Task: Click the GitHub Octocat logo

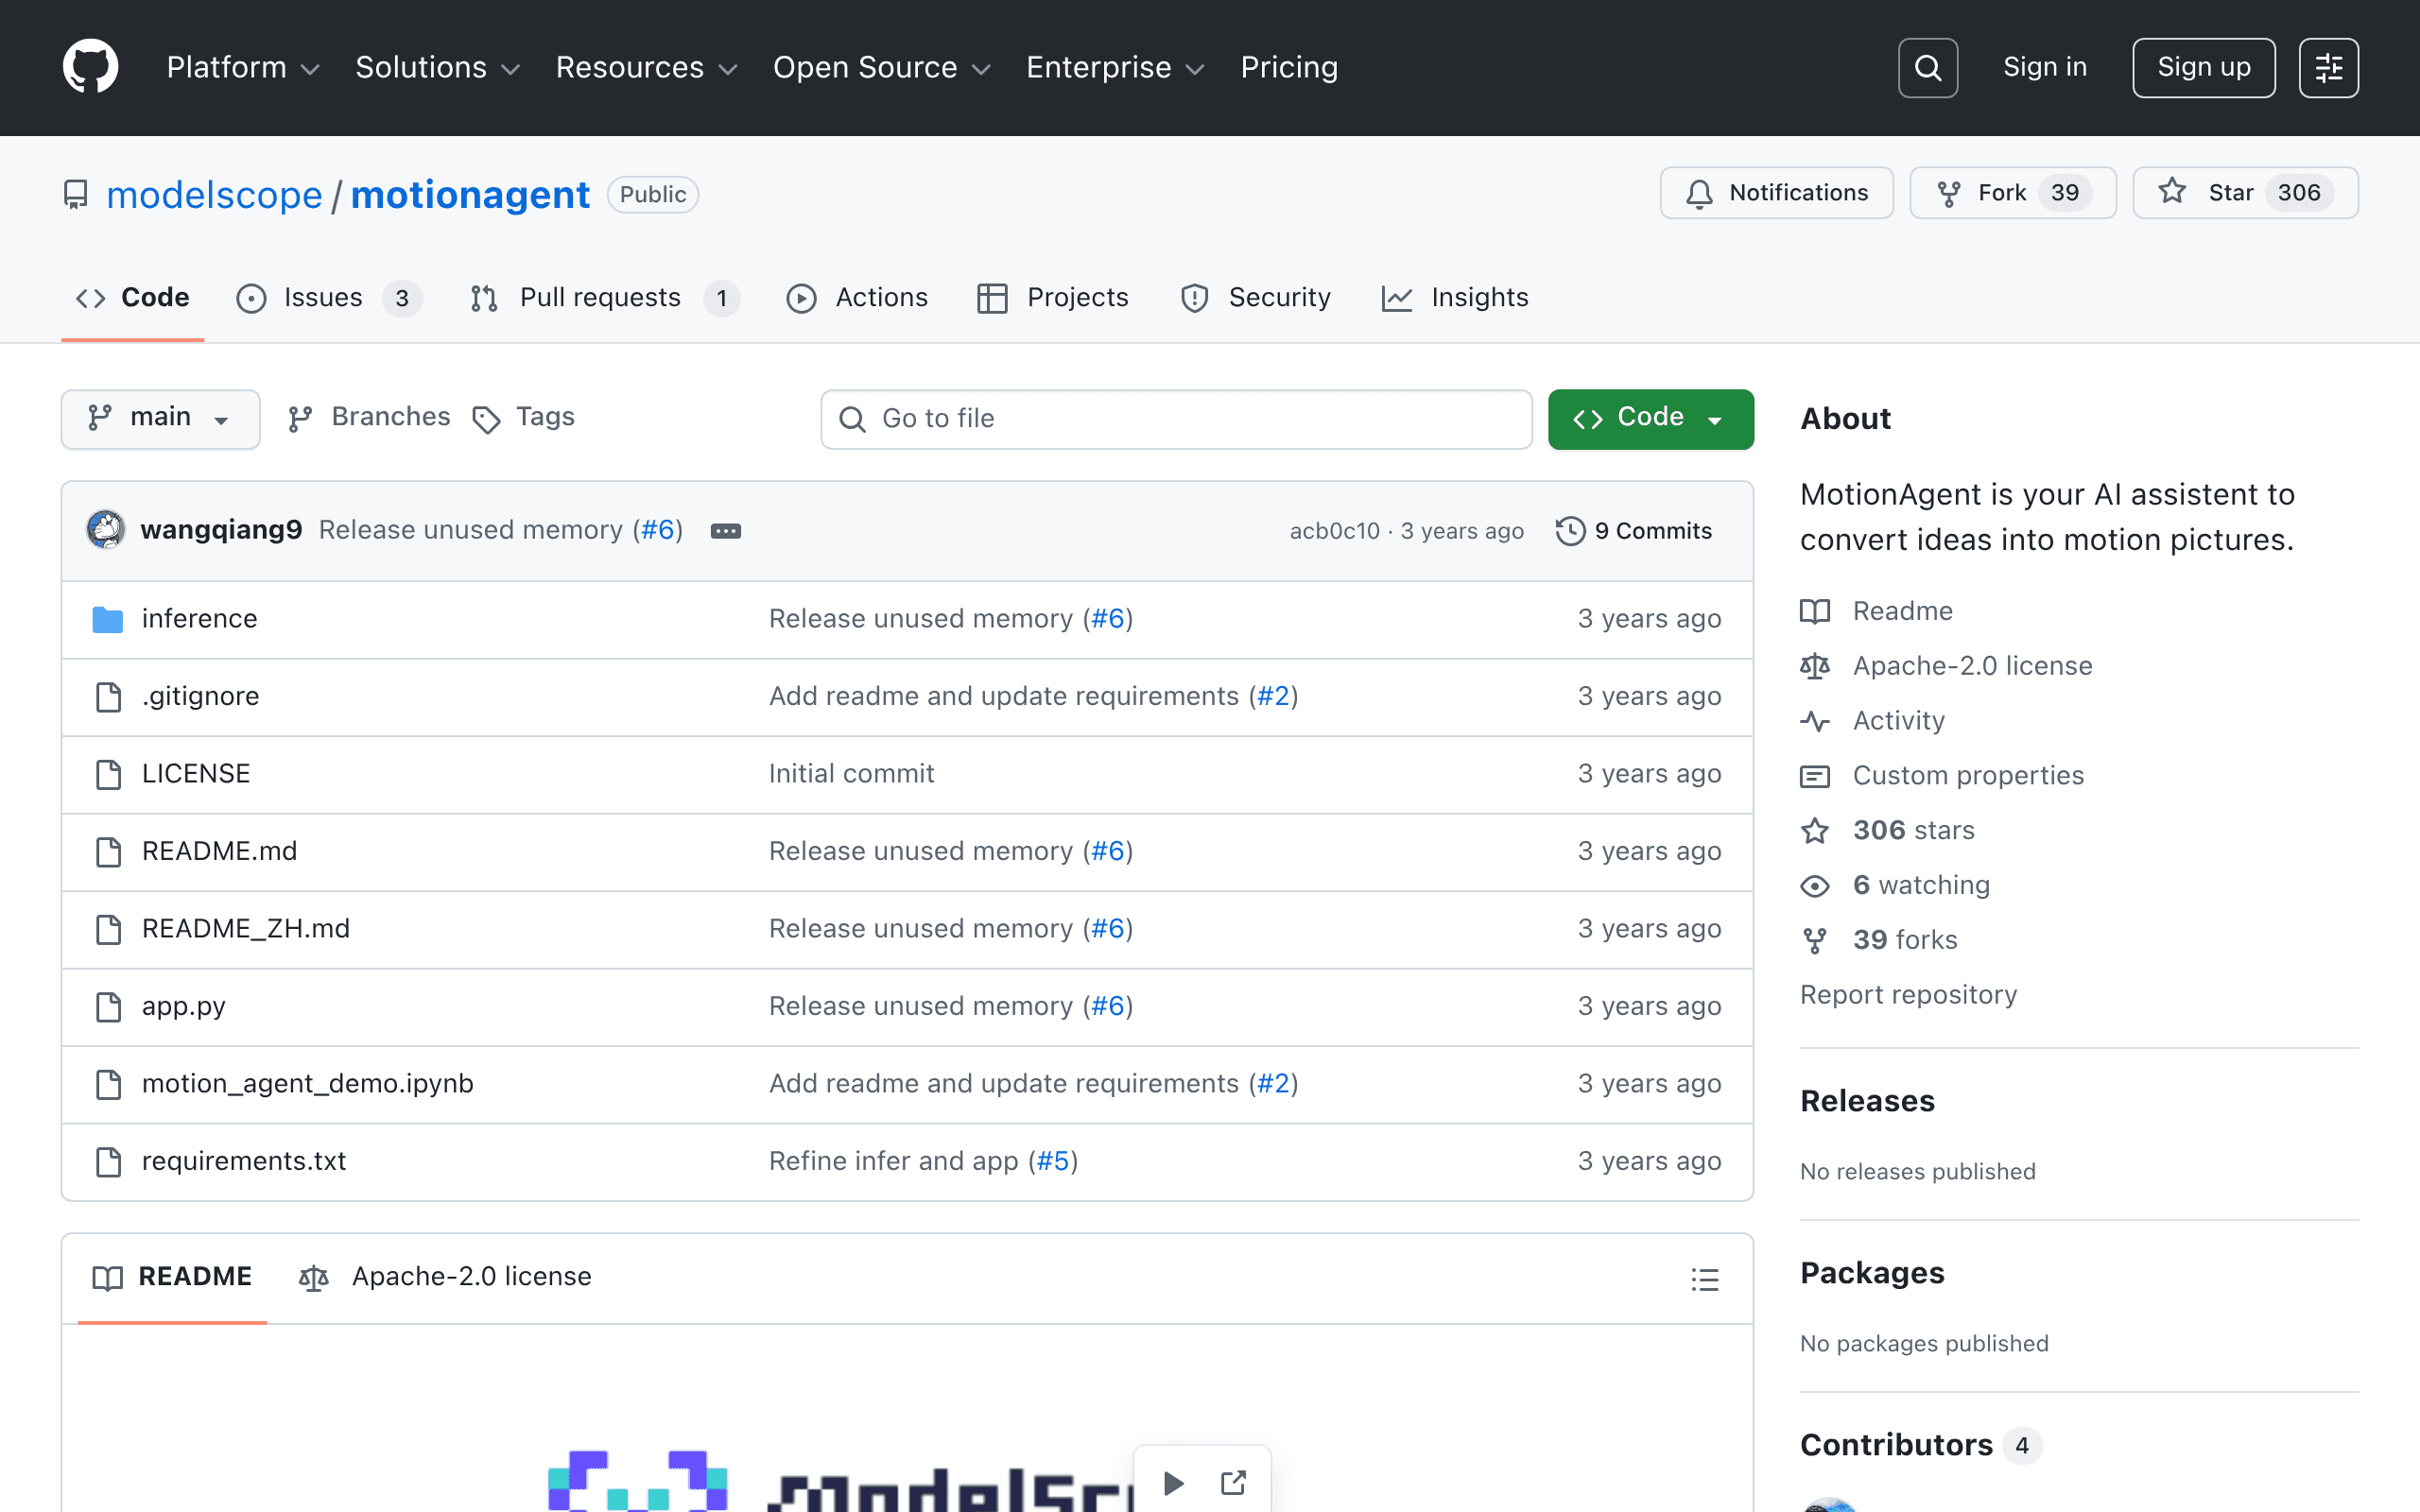Action: pyautogui.click(x=90, y=67)
